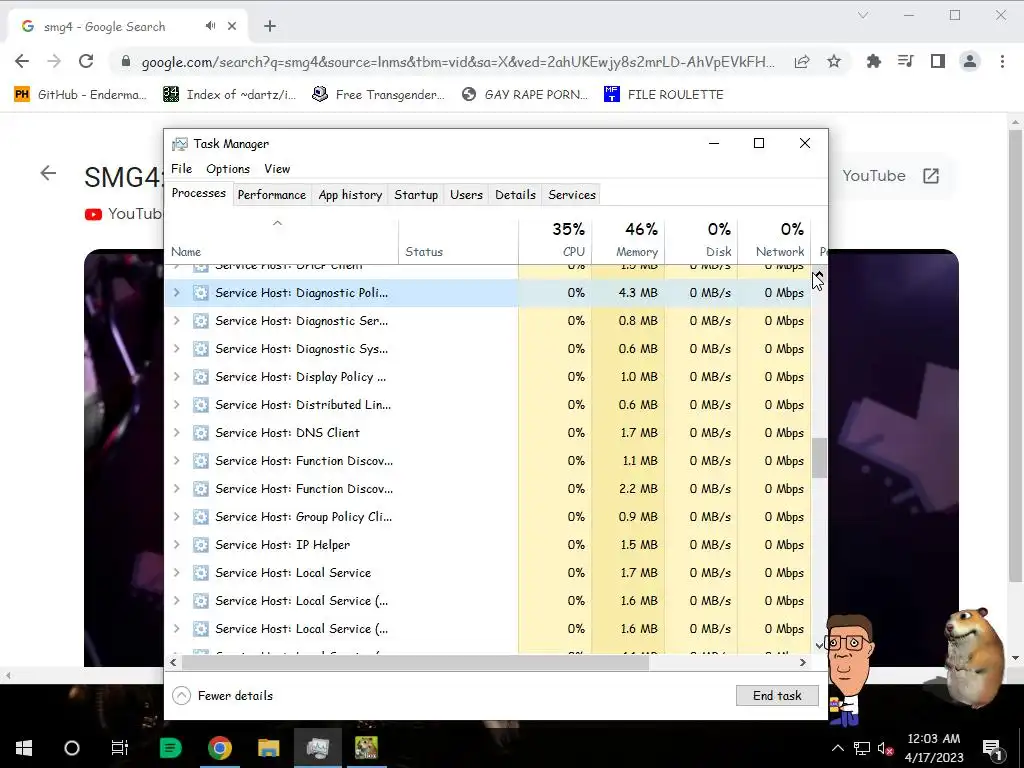The height and width of the screenshot is (768, 1024).
Task: Open the Windows Start menu
Action: (x=24, y=748)
